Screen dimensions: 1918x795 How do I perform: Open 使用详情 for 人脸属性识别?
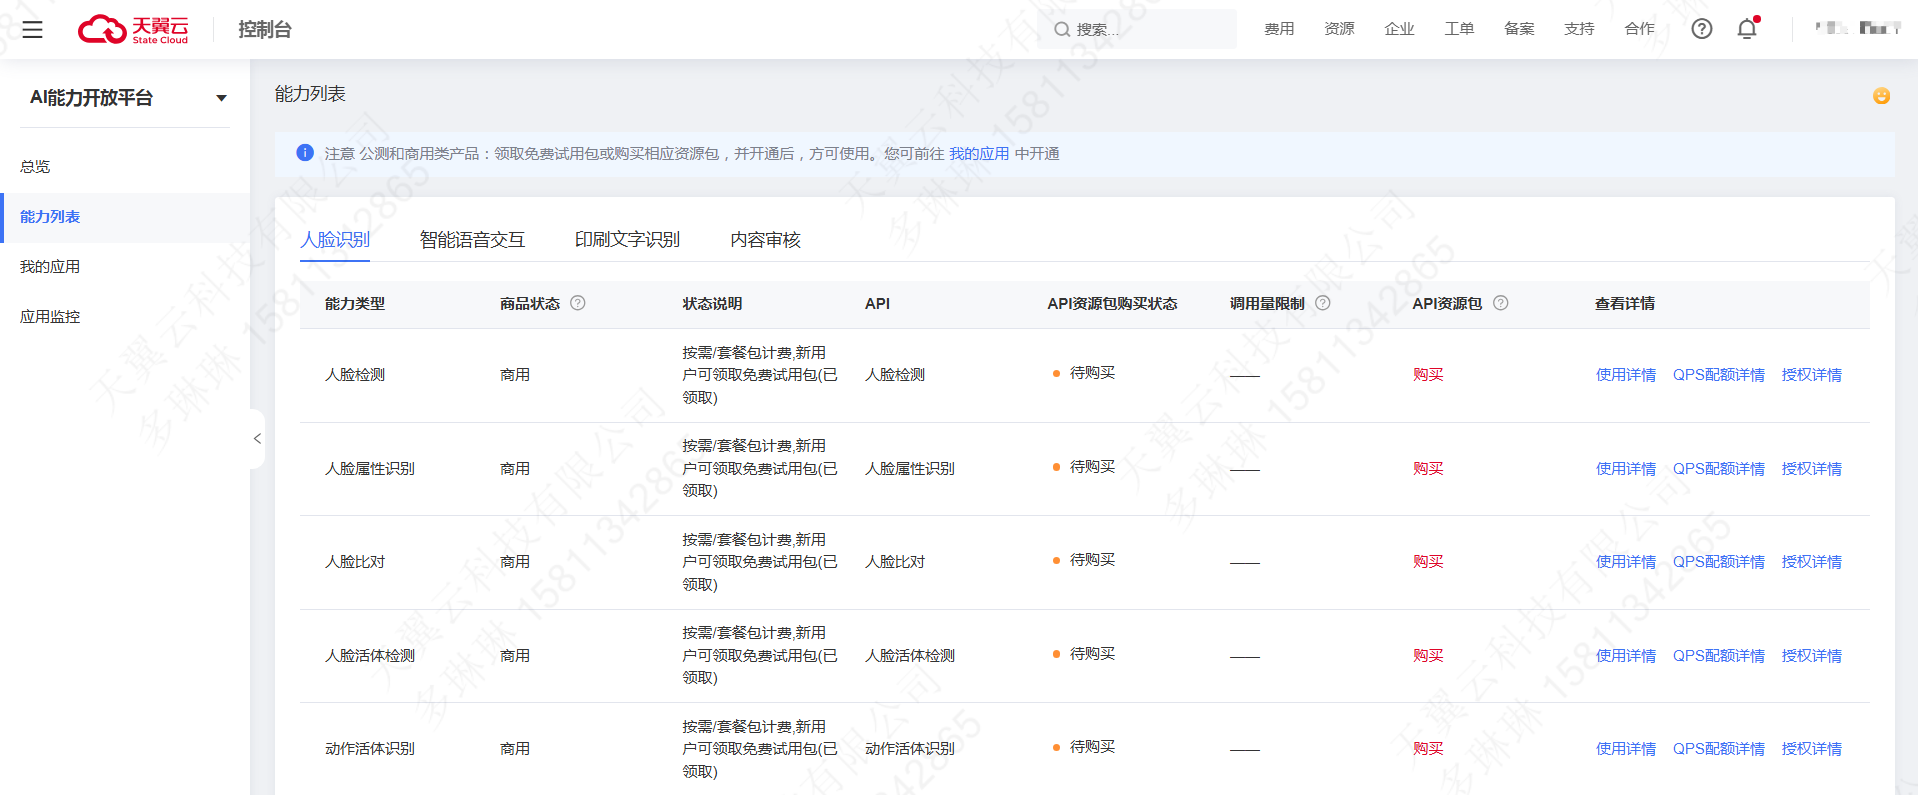coord(1626,469)
